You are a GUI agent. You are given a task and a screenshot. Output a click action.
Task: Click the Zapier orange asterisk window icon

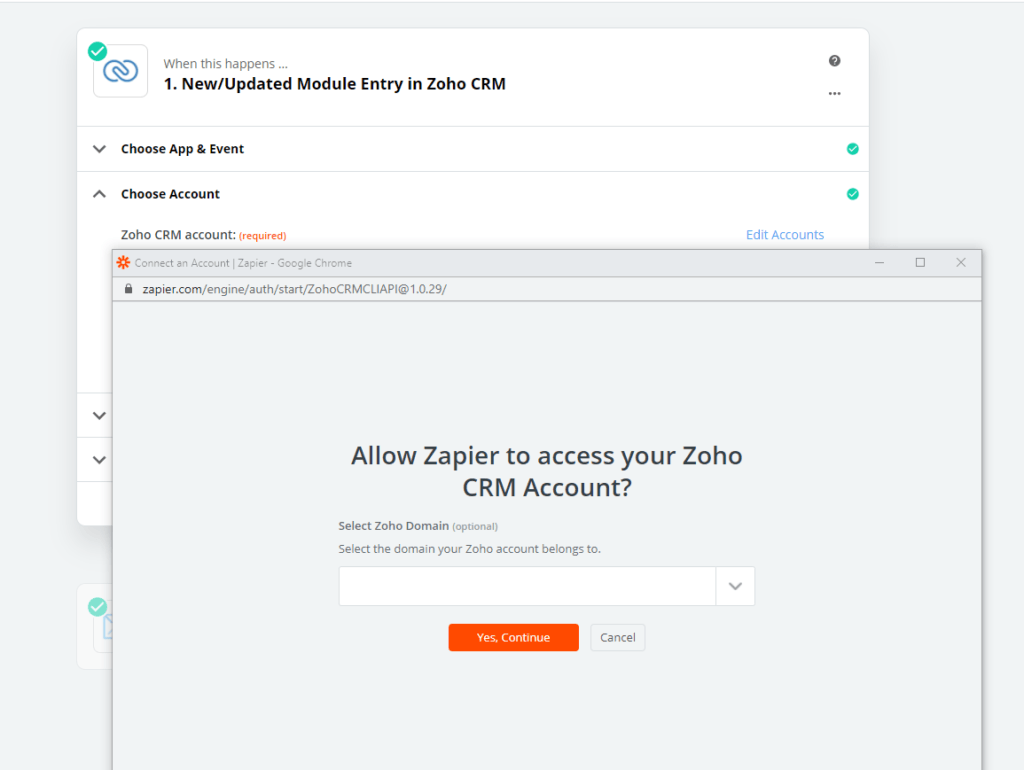pyautogui.click(x=123, y=263)
